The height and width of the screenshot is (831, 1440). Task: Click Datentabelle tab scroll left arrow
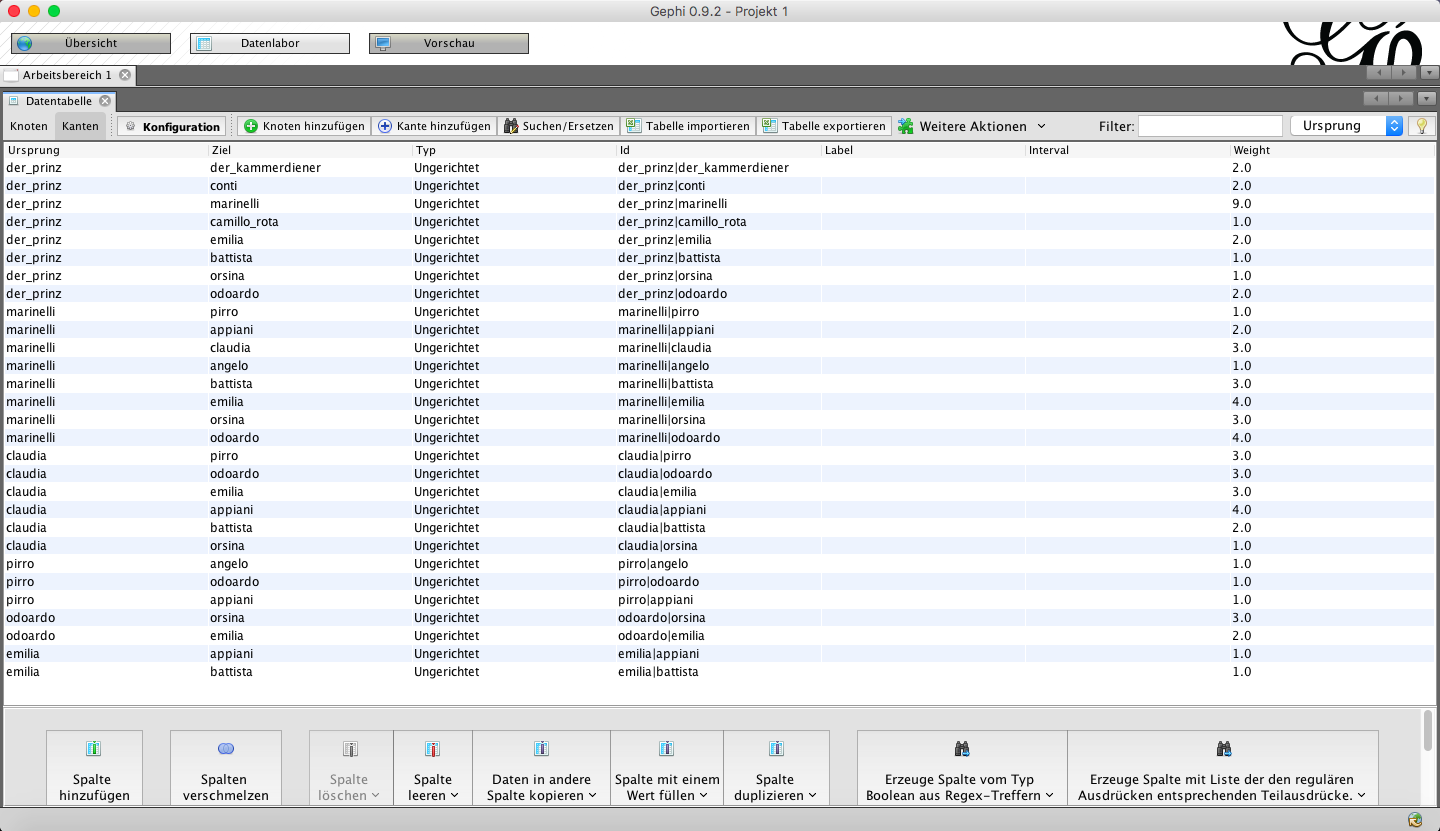(1376, 98)
